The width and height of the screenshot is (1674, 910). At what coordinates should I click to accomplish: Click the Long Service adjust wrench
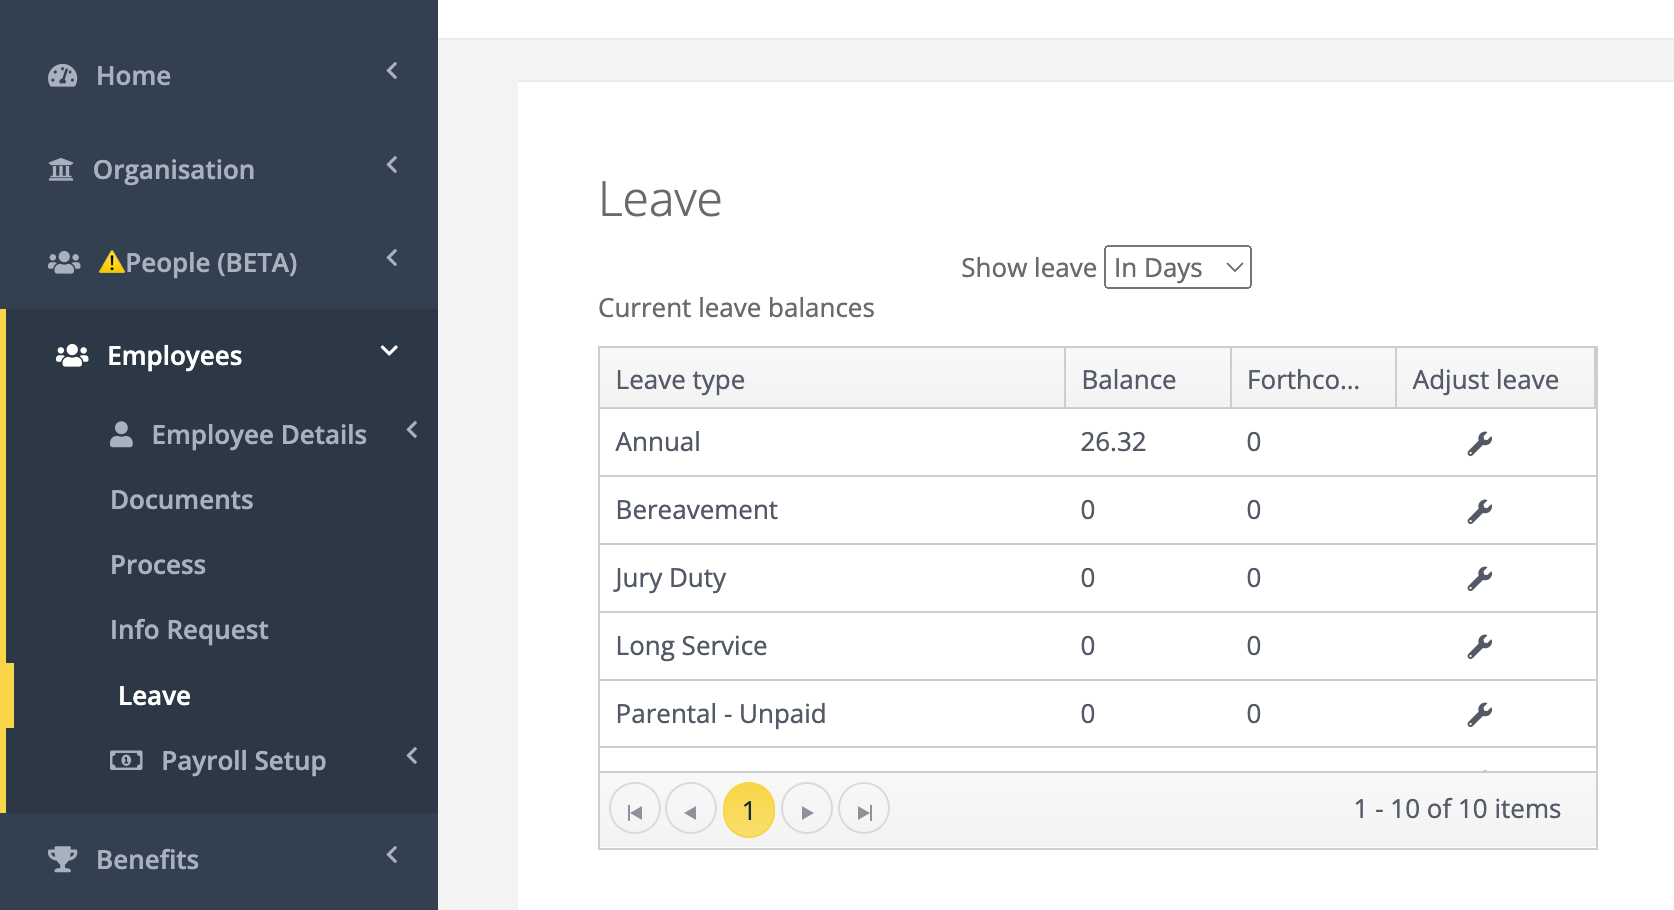coord(1480,647)
